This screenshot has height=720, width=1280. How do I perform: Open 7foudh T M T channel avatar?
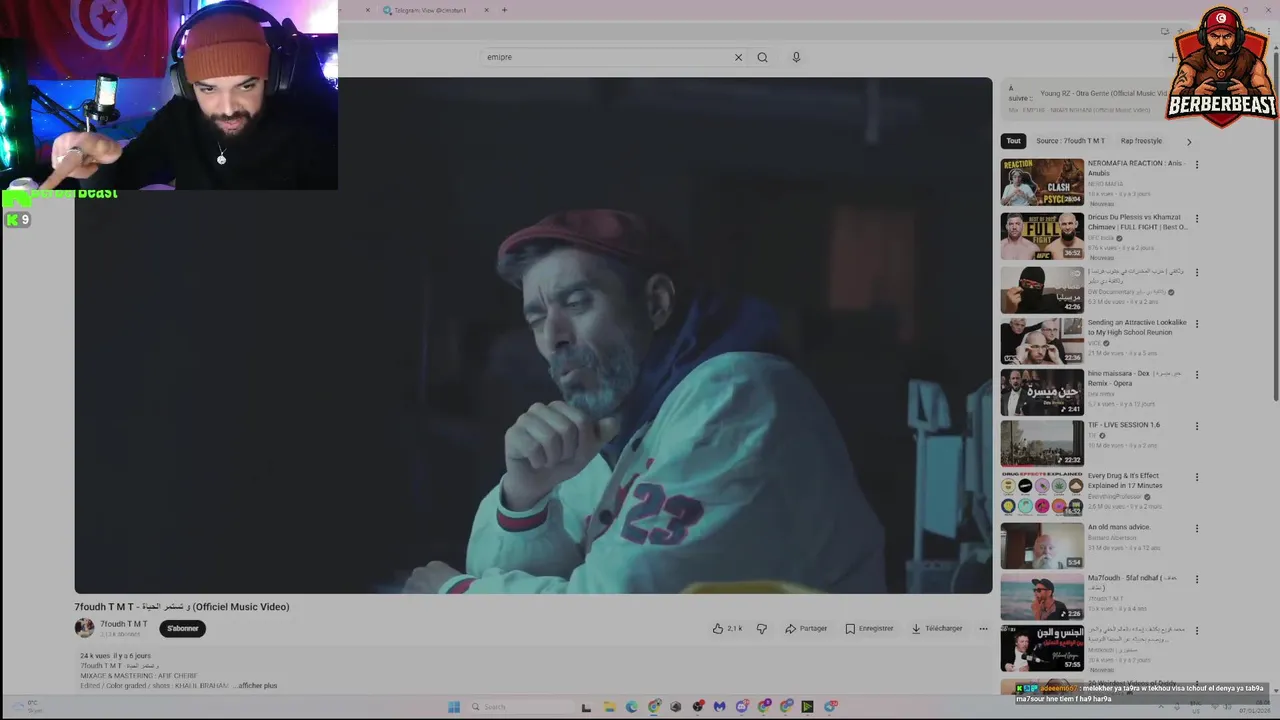(84, 628)
